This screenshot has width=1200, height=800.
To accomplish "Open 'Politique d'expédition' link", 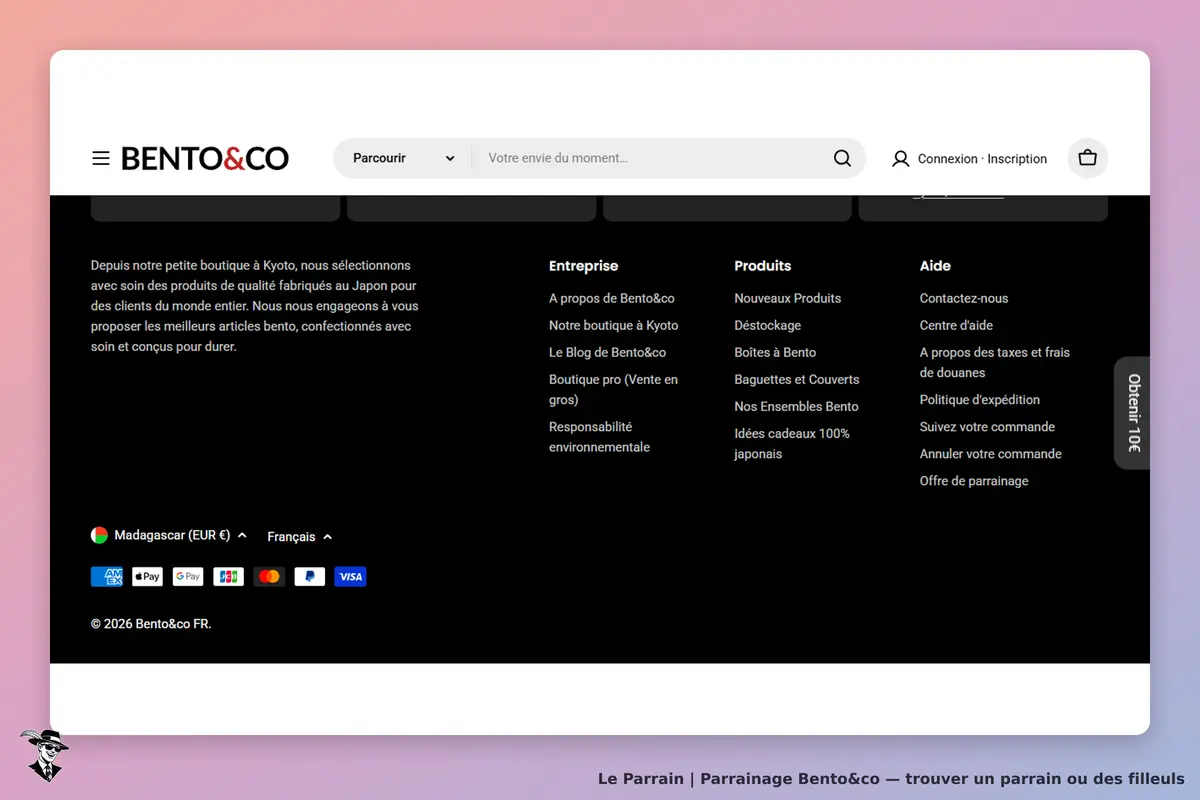I will 980,399.
